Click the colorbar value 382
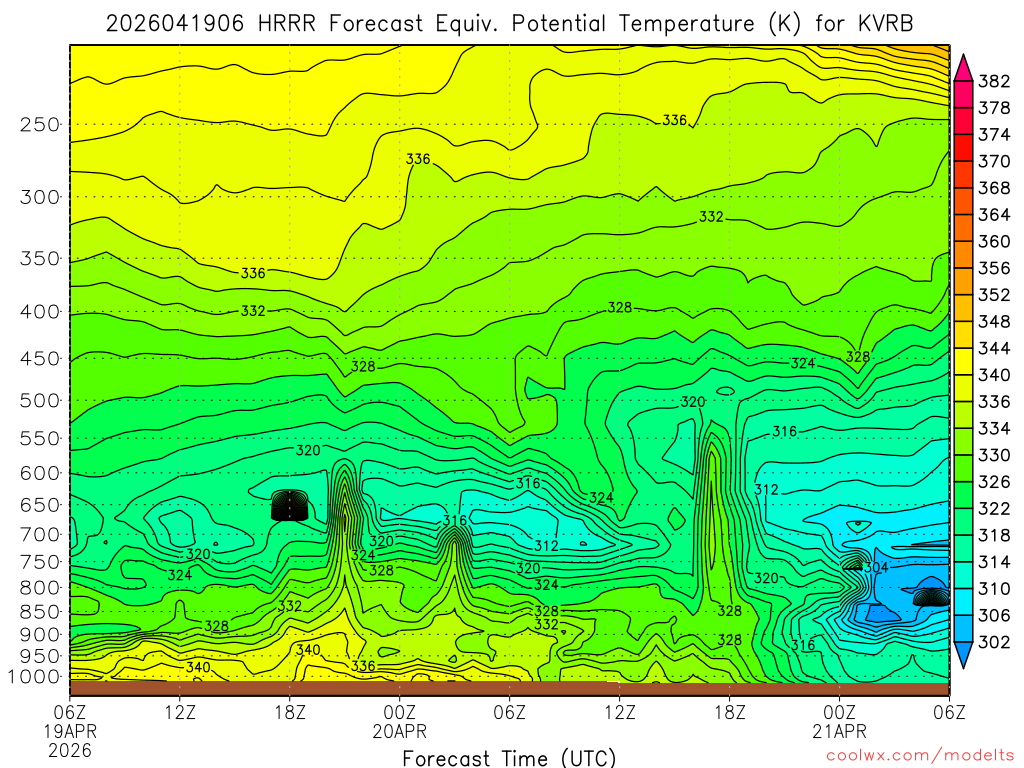 coord(993,82)
